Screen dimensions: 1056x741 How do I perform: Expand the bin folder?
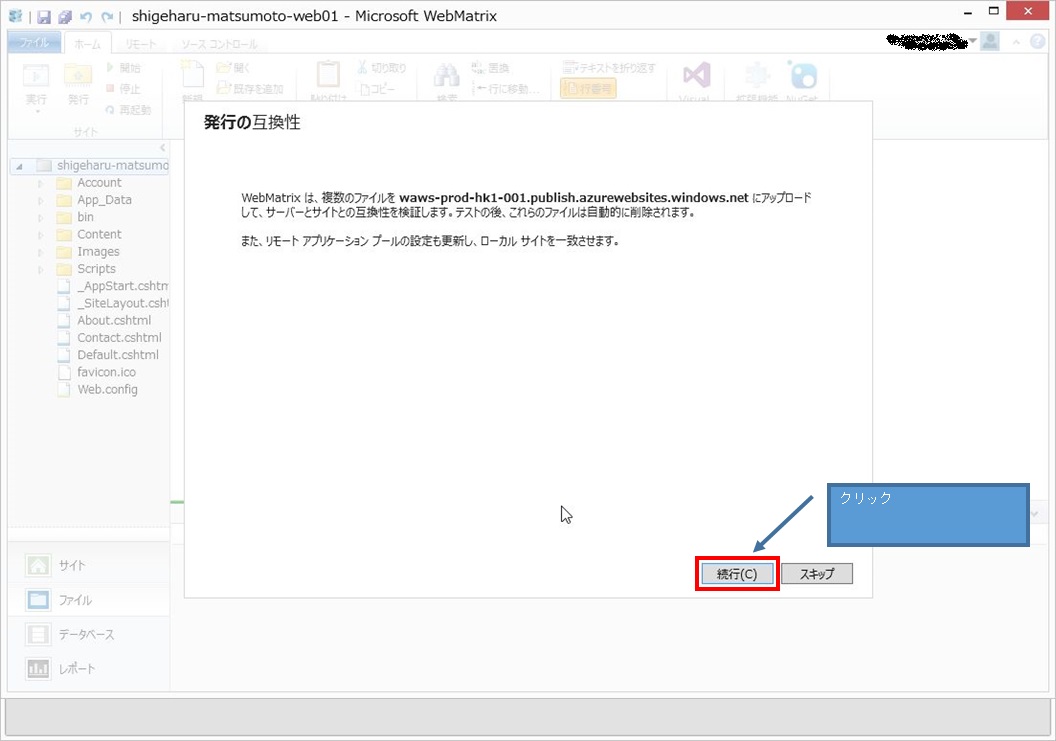pyautogui.click(x=41, y=218)
